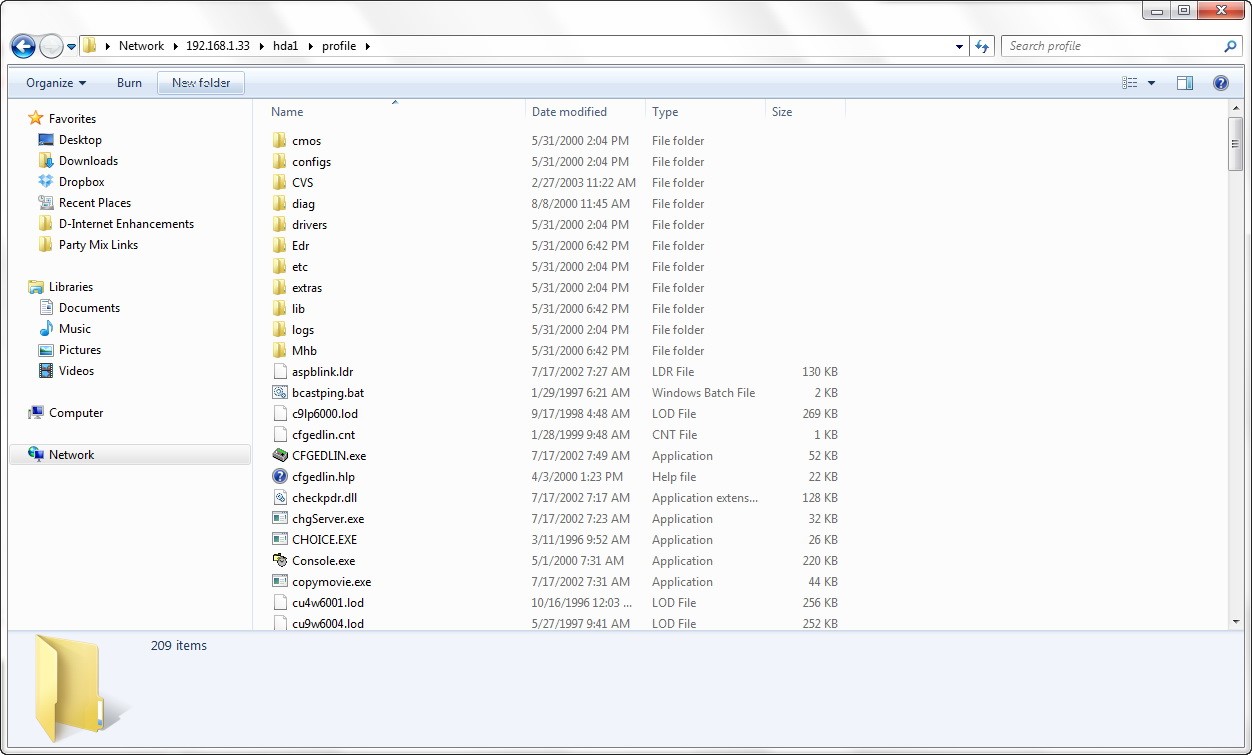Open the address bar history dropdown
This screenshot has width=1252, height=755.
click(960, 46)
